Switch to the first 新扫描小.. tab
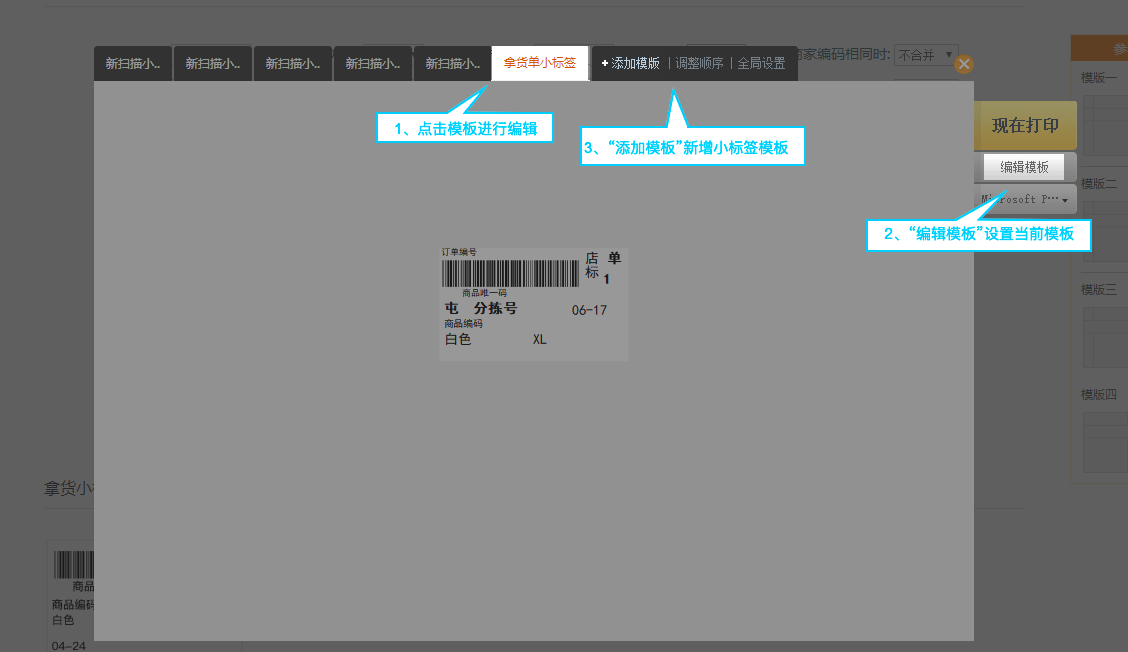1128x652 pixels. click(133, 63)
